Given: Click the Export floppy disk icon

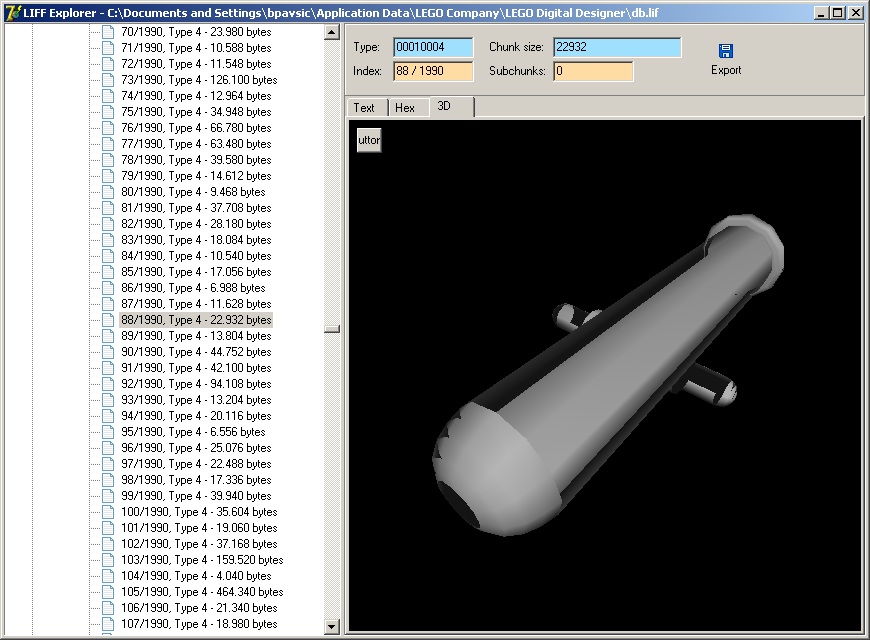Looking at the screenshot, I should (x=726, y=51).
